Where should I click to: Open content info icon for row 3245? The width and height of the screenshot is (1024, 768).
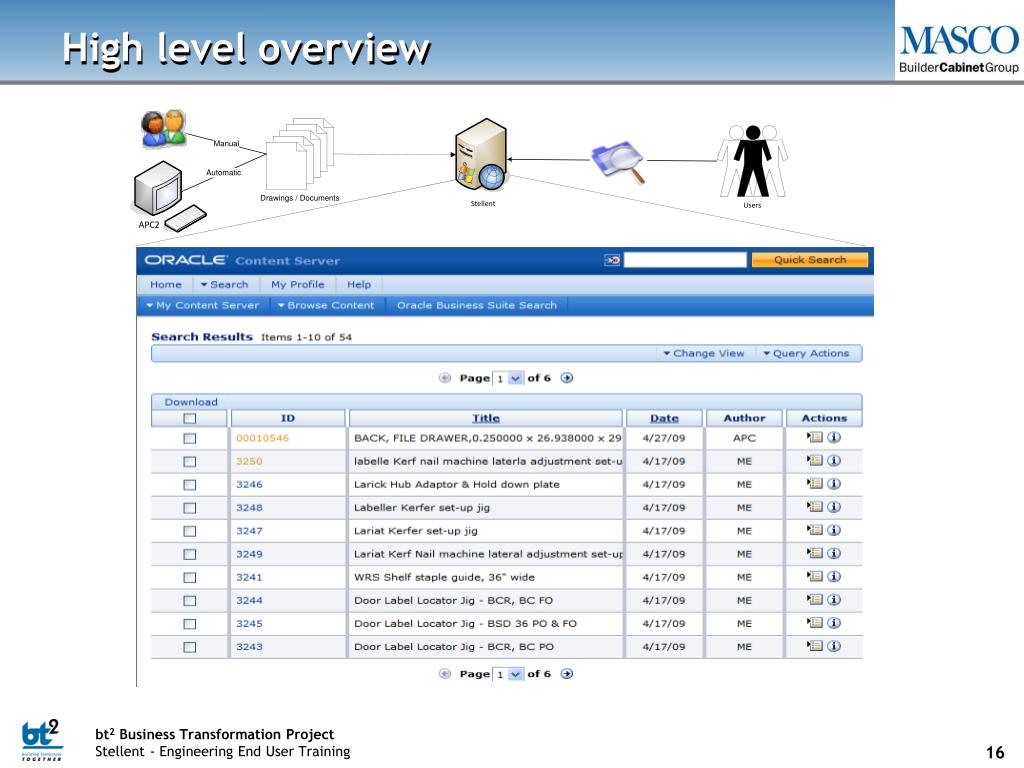834,623
